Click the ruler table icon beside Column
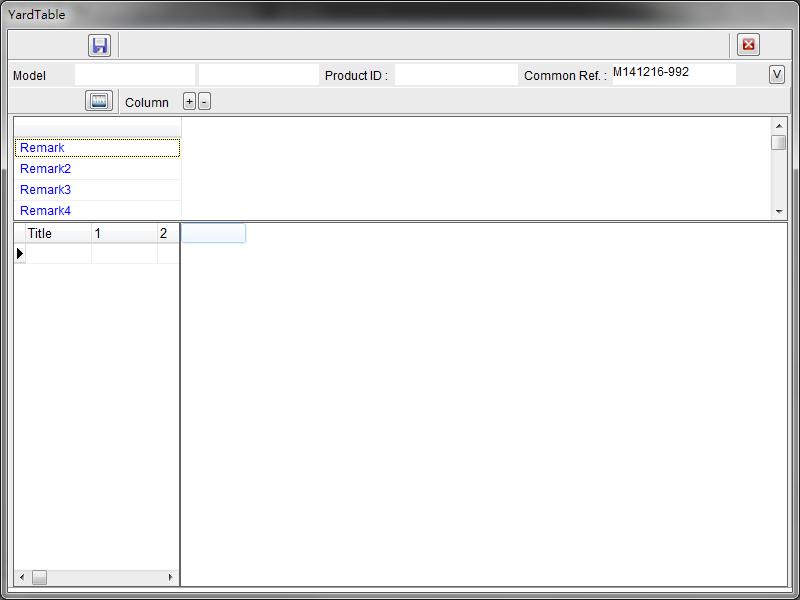Screen dimensions: 800x600 (x=98, y=101)
